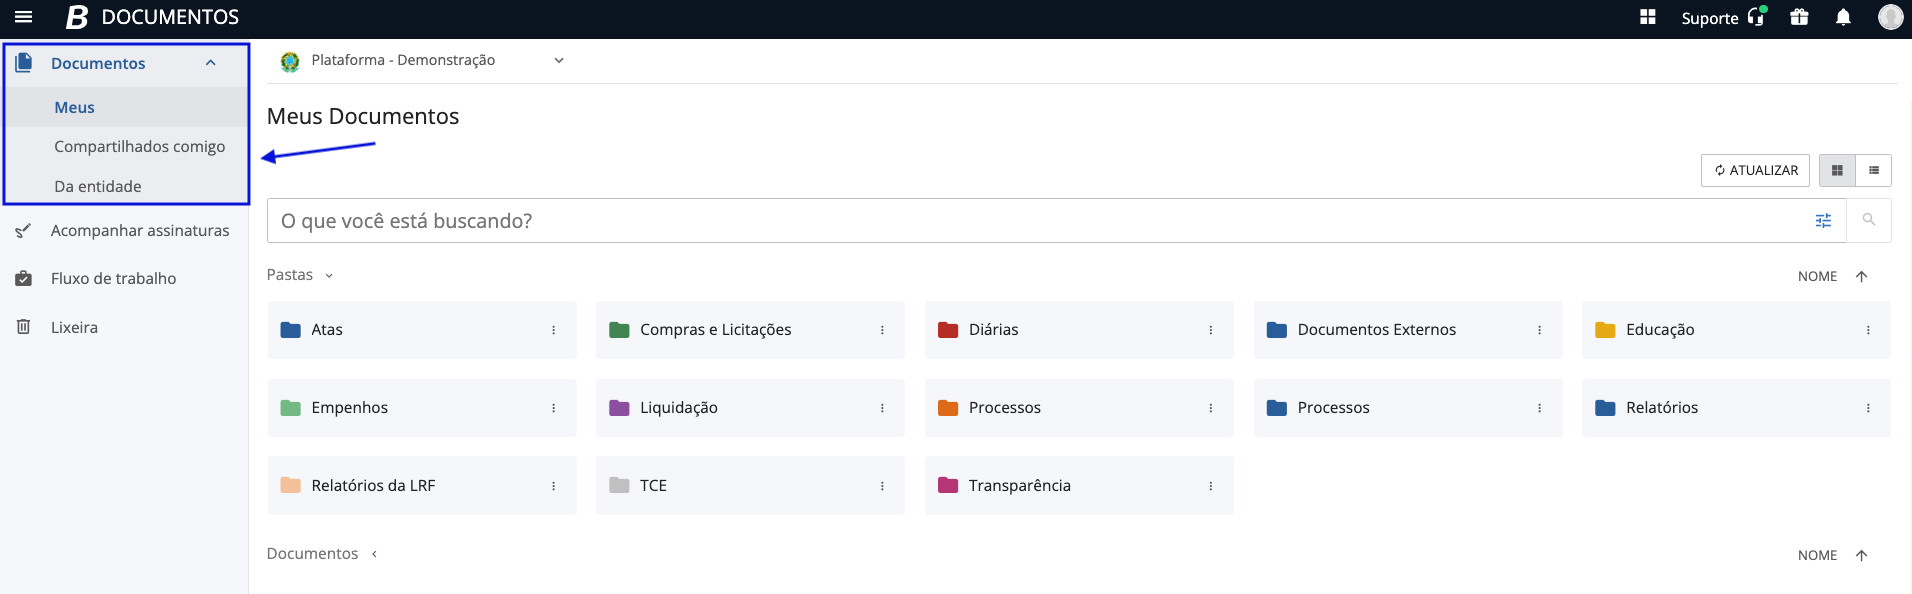Toggle folder sort order arrow by NOME
Screen dimensions: 1912x594
pos(1861,277)
